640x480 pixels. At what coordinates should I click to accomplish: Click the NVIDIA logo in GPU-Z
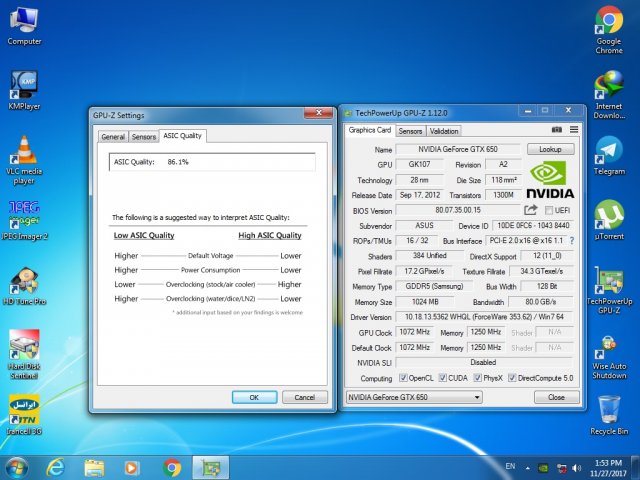[x=550, y=180]
